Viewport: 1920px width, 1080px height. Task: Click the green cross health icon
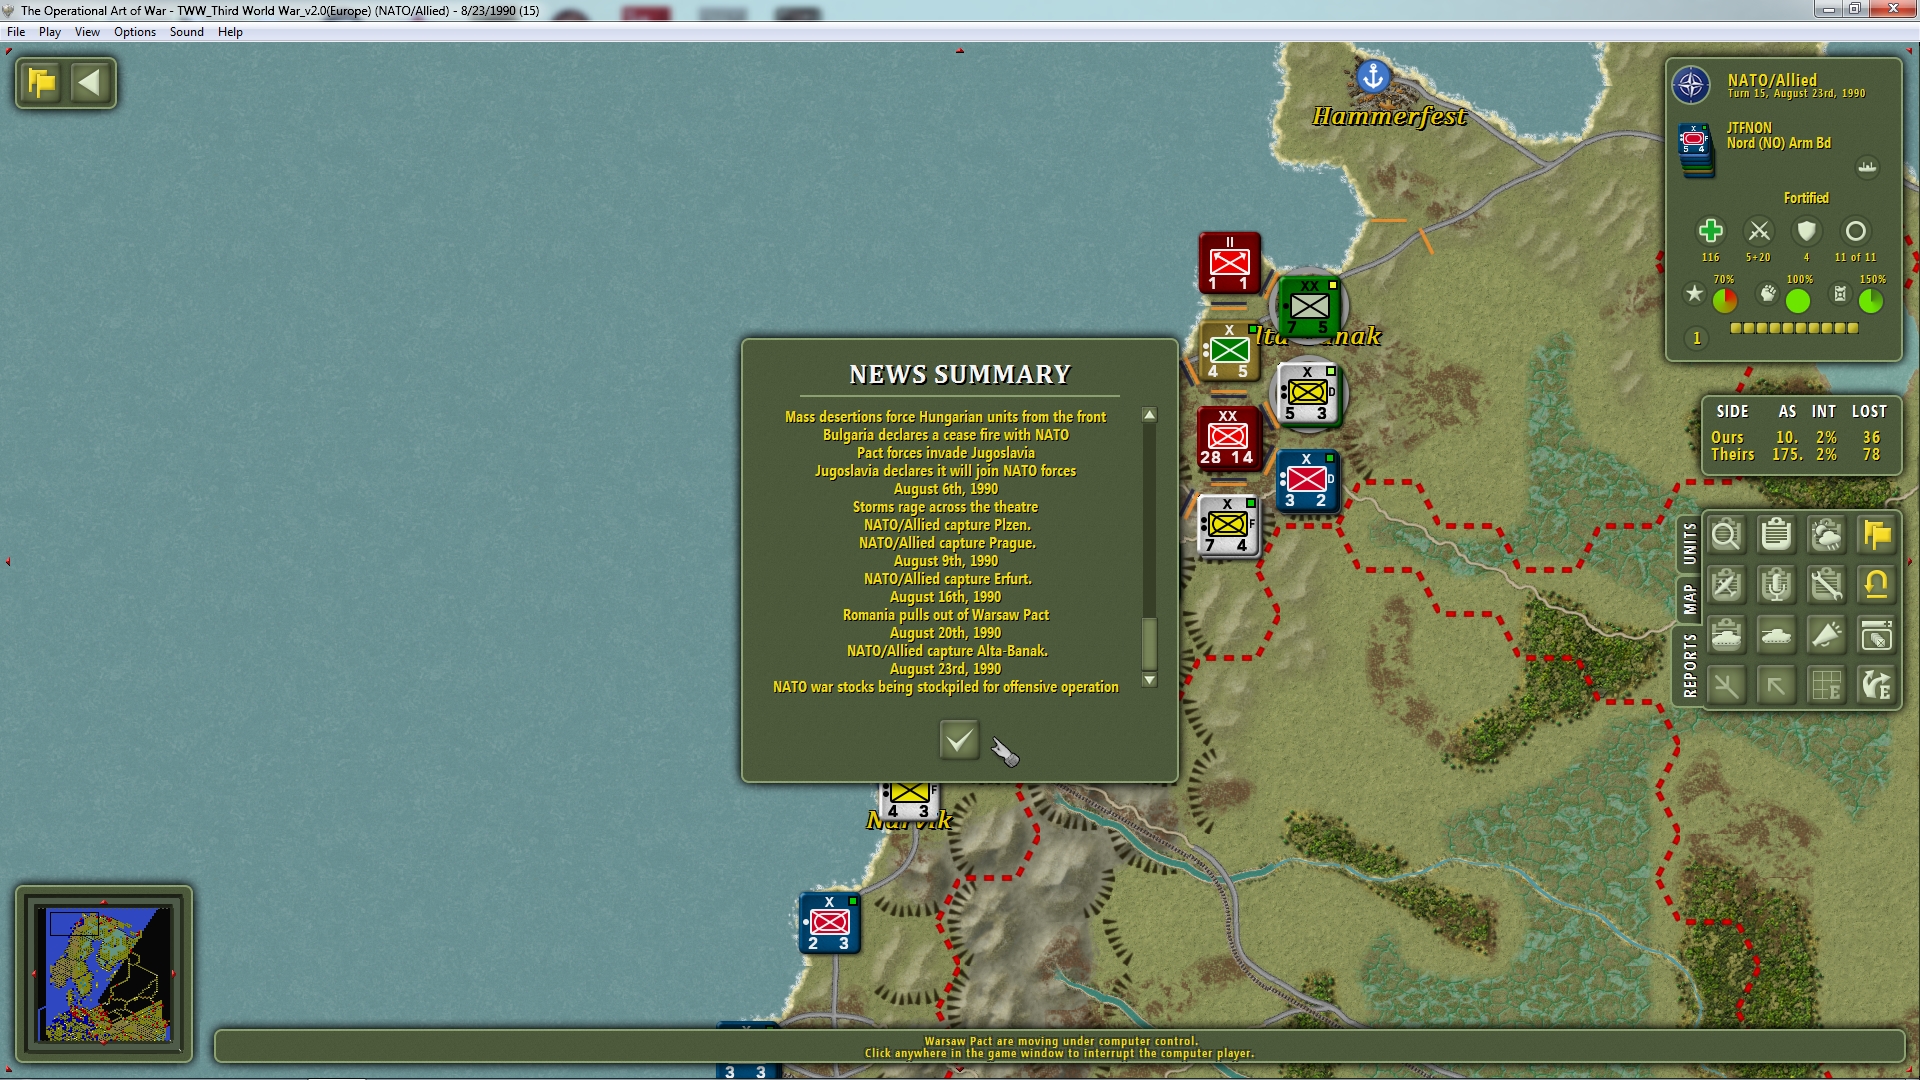(1710, 231)
